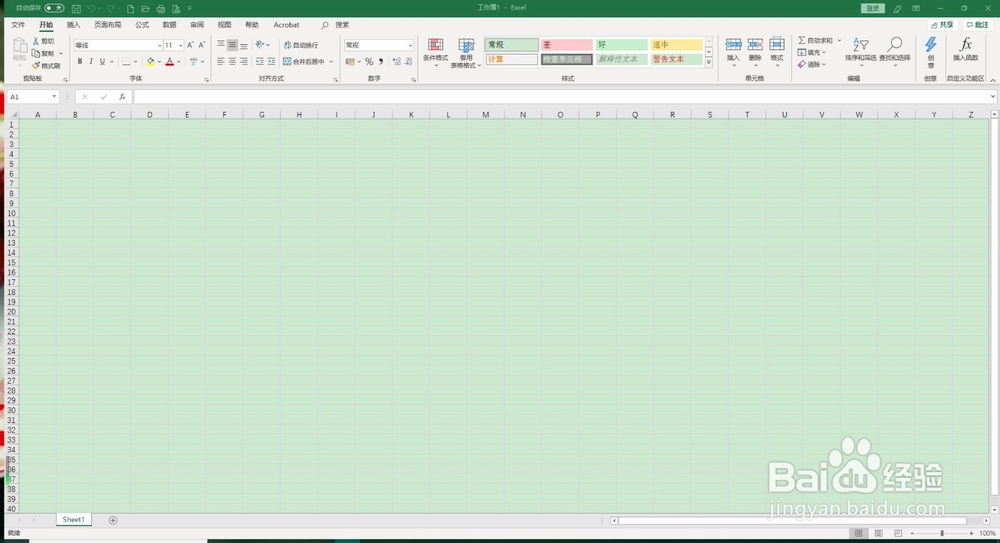Click the Save icon in quick access toolbar
This screenshot has height=543, width=1000.
[x=77, y=9]
